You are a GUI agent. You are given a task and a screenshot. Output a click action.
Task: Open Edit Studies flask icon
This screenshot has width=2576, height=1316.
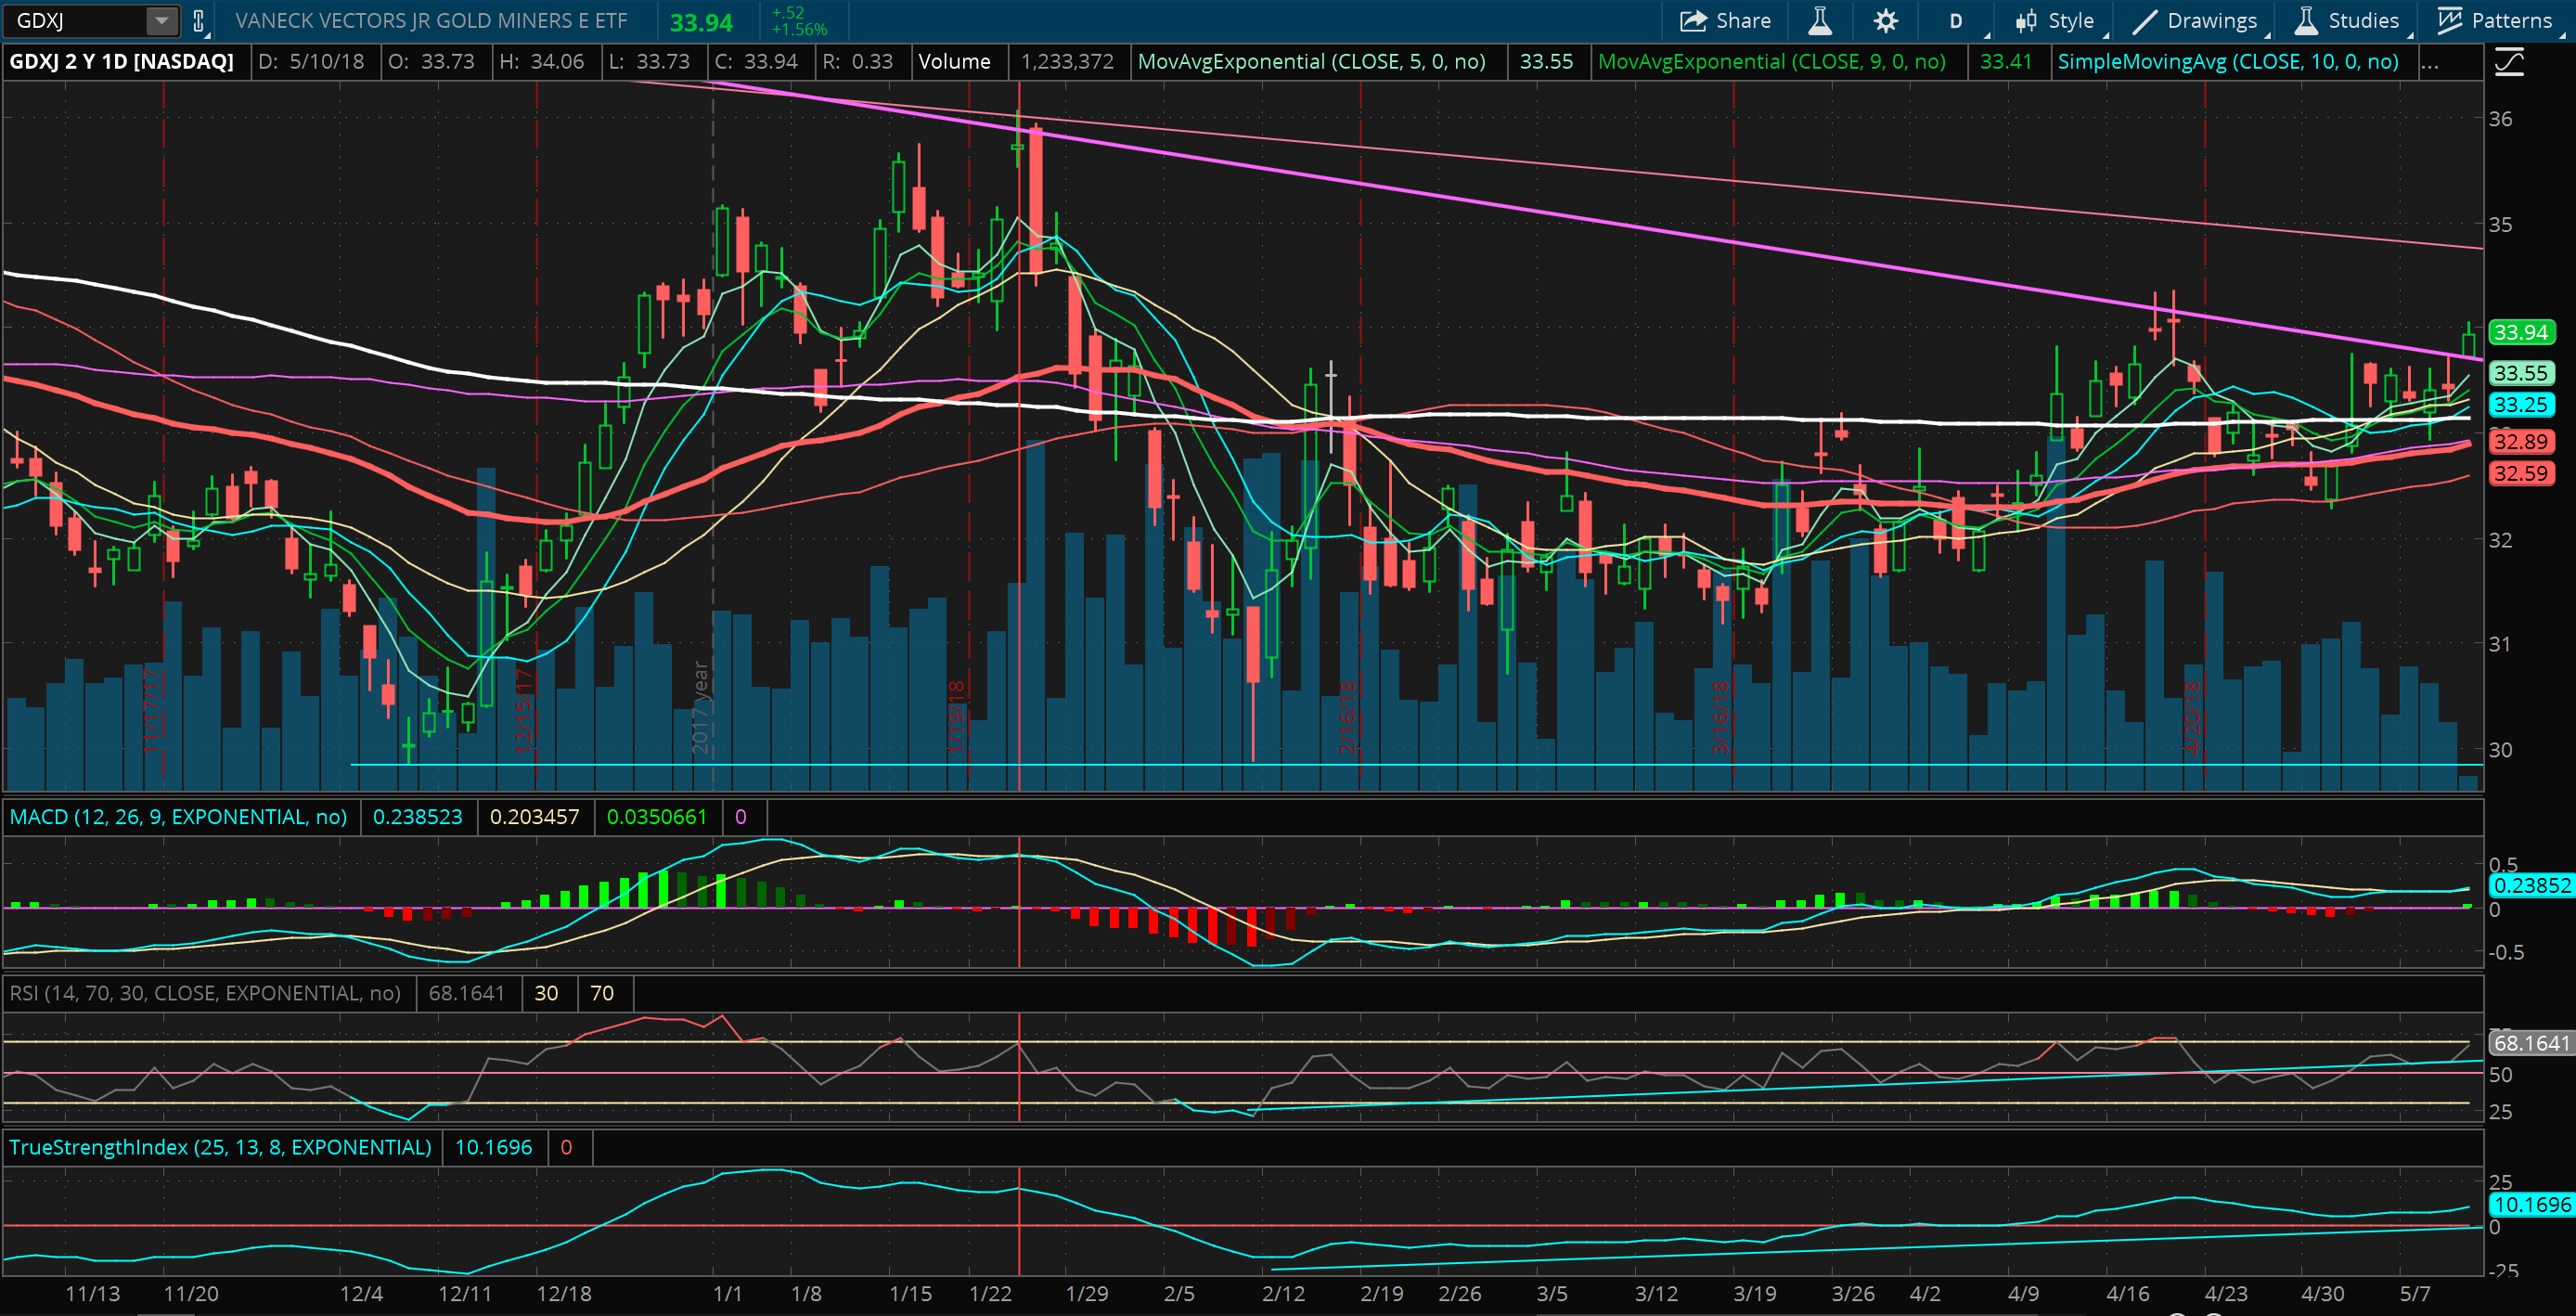1819,21
